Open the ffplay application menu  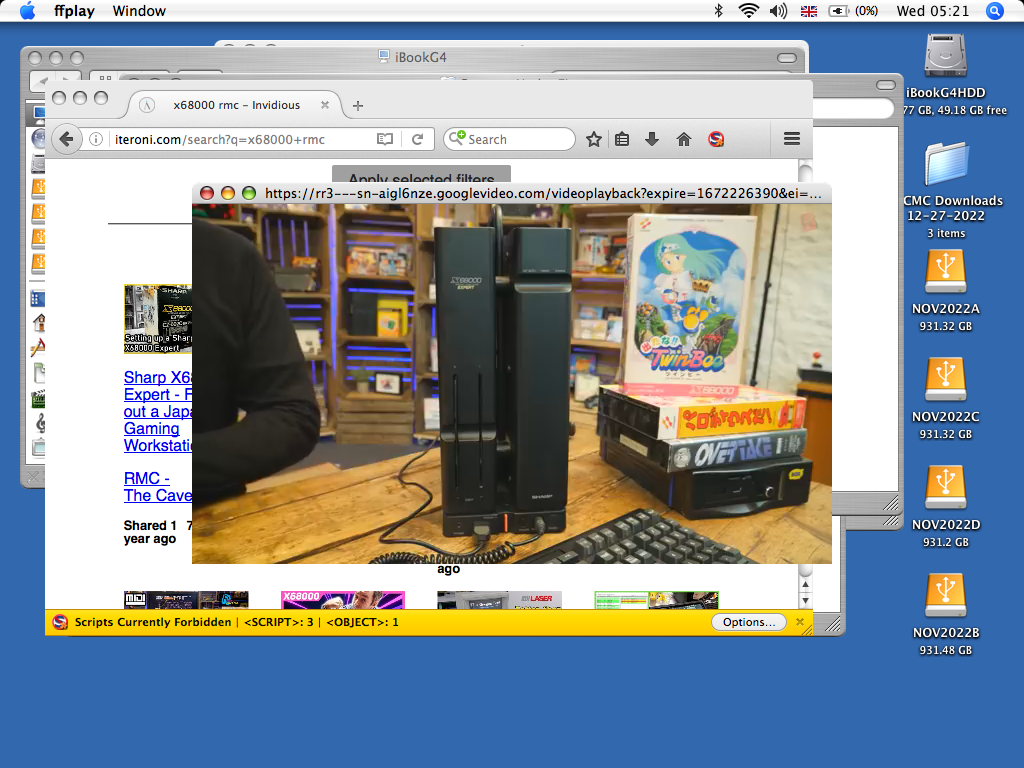74,11
